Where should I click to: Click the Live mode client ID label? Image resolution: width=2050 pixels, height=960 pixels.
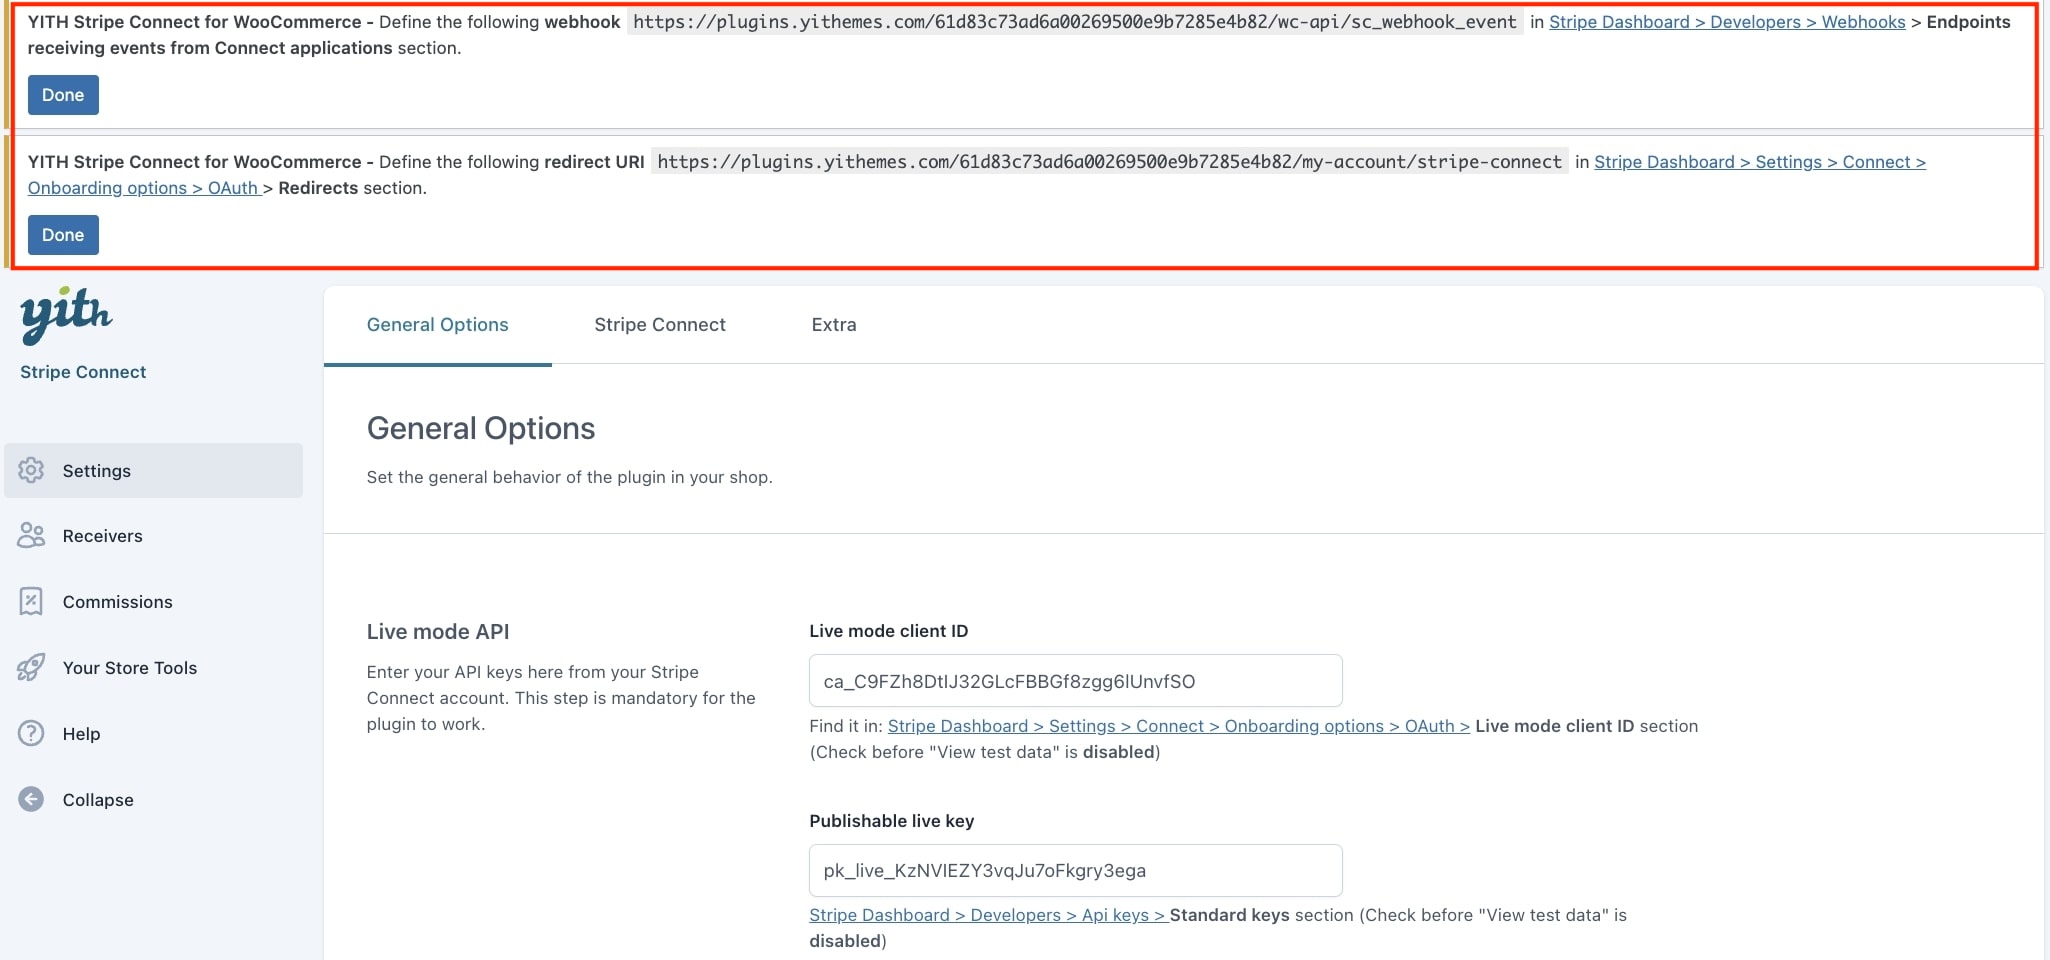pos(889,631)
